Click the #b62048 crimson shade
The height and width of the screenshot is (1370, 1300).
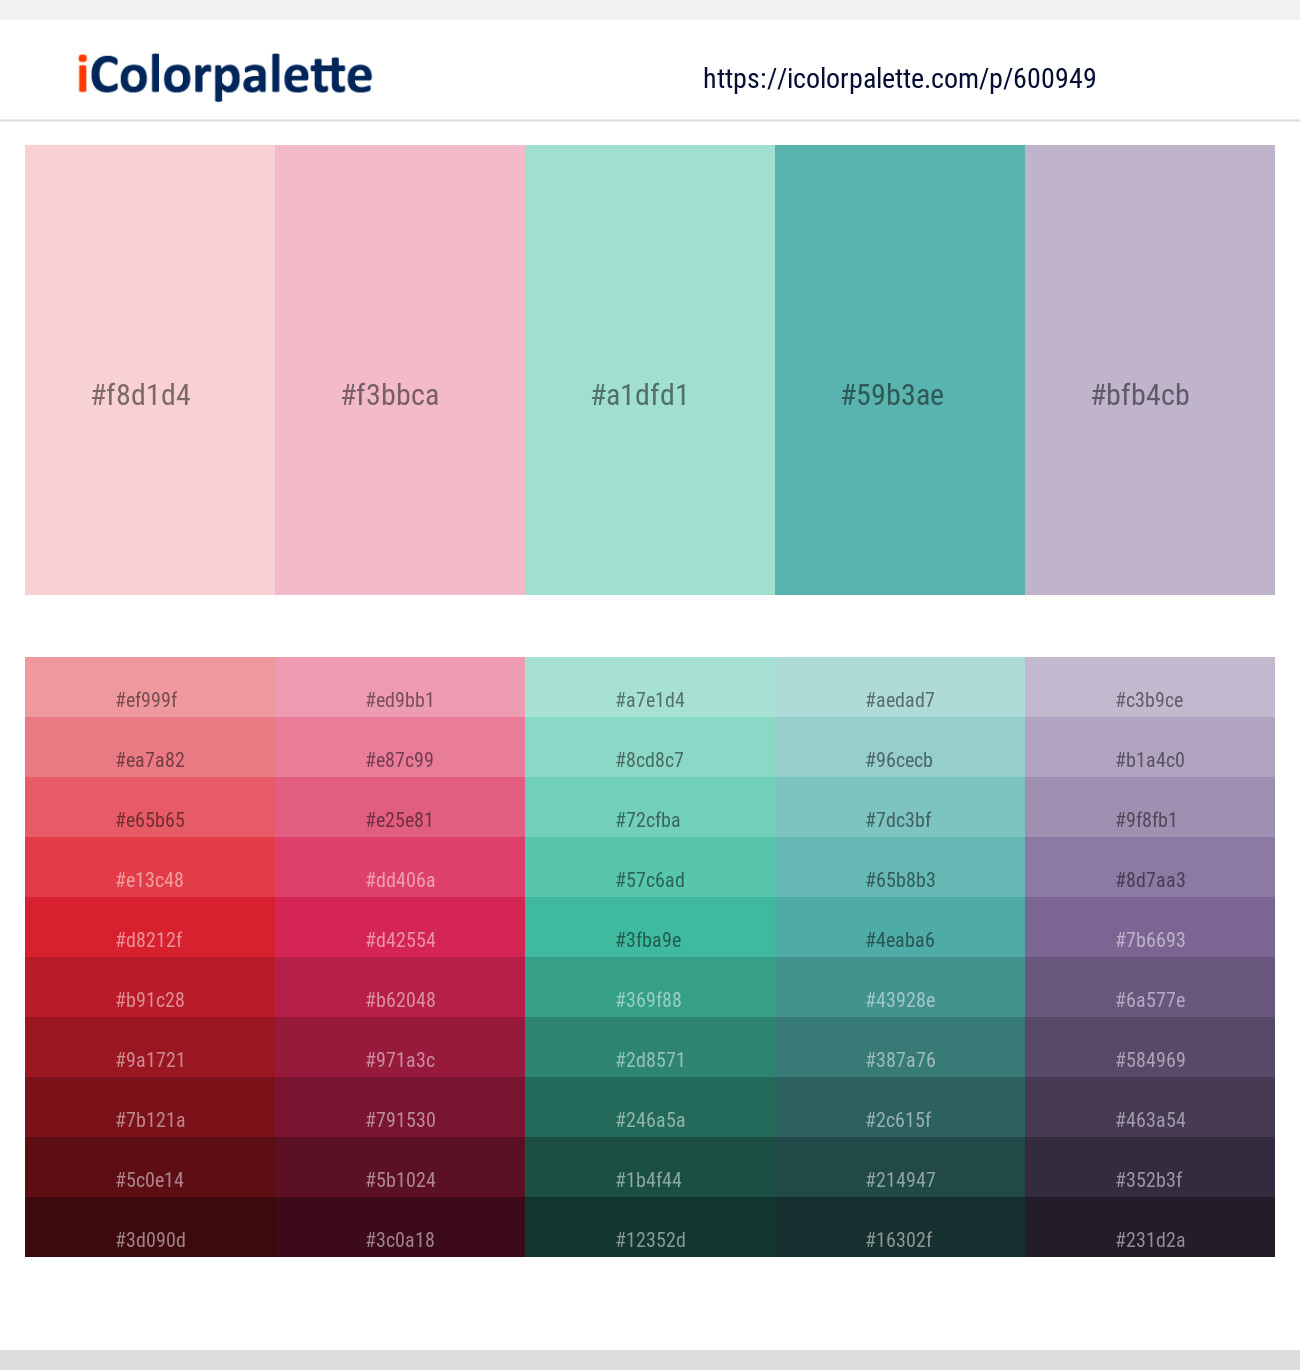pyautogui.click(x=399, y=1000)
